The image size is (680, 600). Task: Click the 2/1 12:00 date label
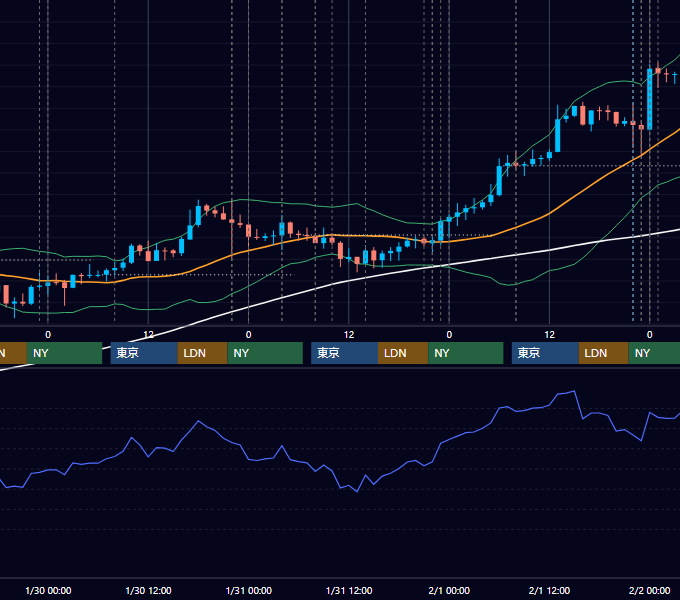[x=549, y=590]
